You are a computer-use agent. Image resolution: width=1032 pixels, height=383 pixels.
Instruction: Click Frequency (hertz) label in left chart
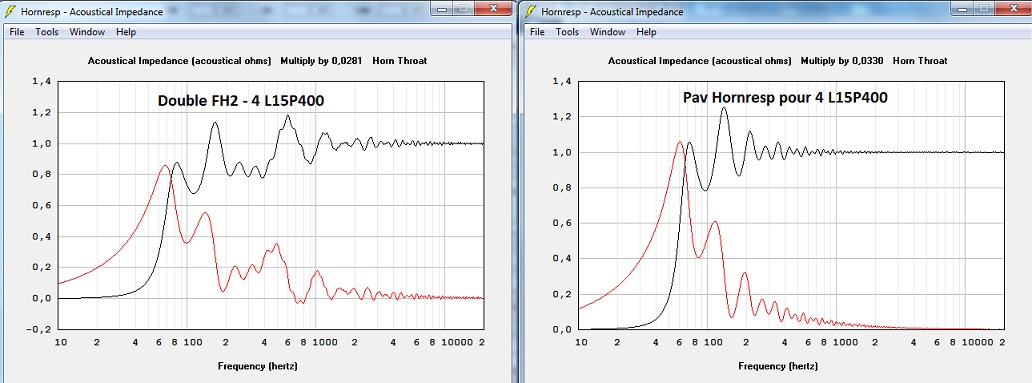point(253,366)
